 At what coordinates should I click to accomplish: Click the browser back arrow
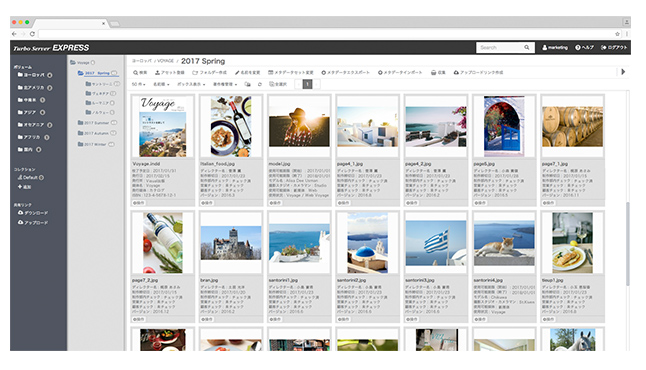[x=14, y=34]
